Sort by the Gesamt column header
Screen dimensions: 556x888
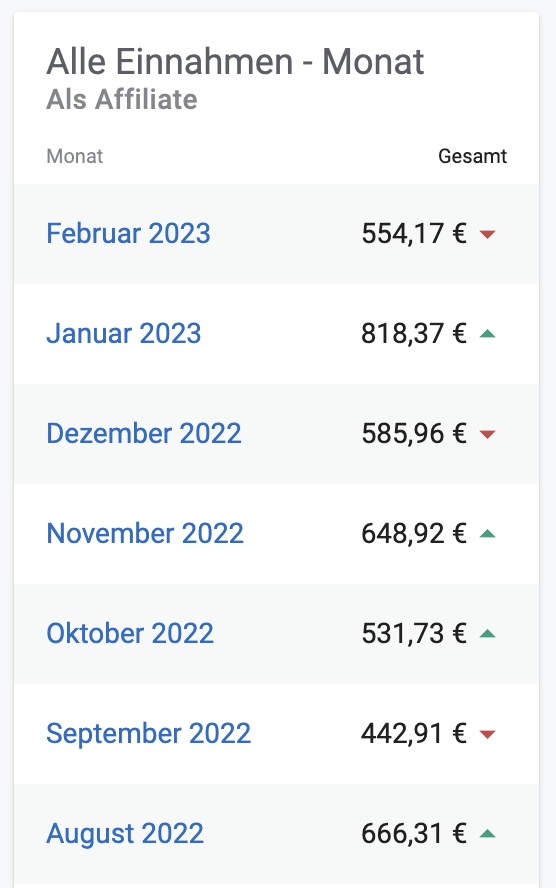coord(472,156)
